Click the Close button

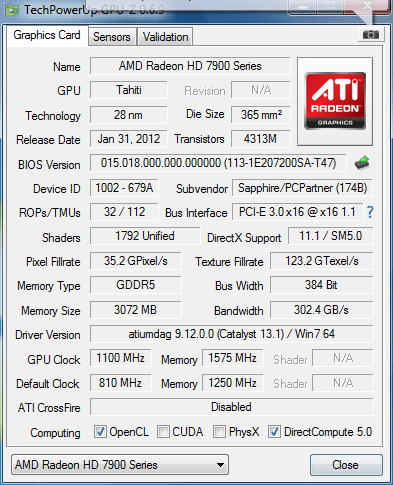click(346, 465)
